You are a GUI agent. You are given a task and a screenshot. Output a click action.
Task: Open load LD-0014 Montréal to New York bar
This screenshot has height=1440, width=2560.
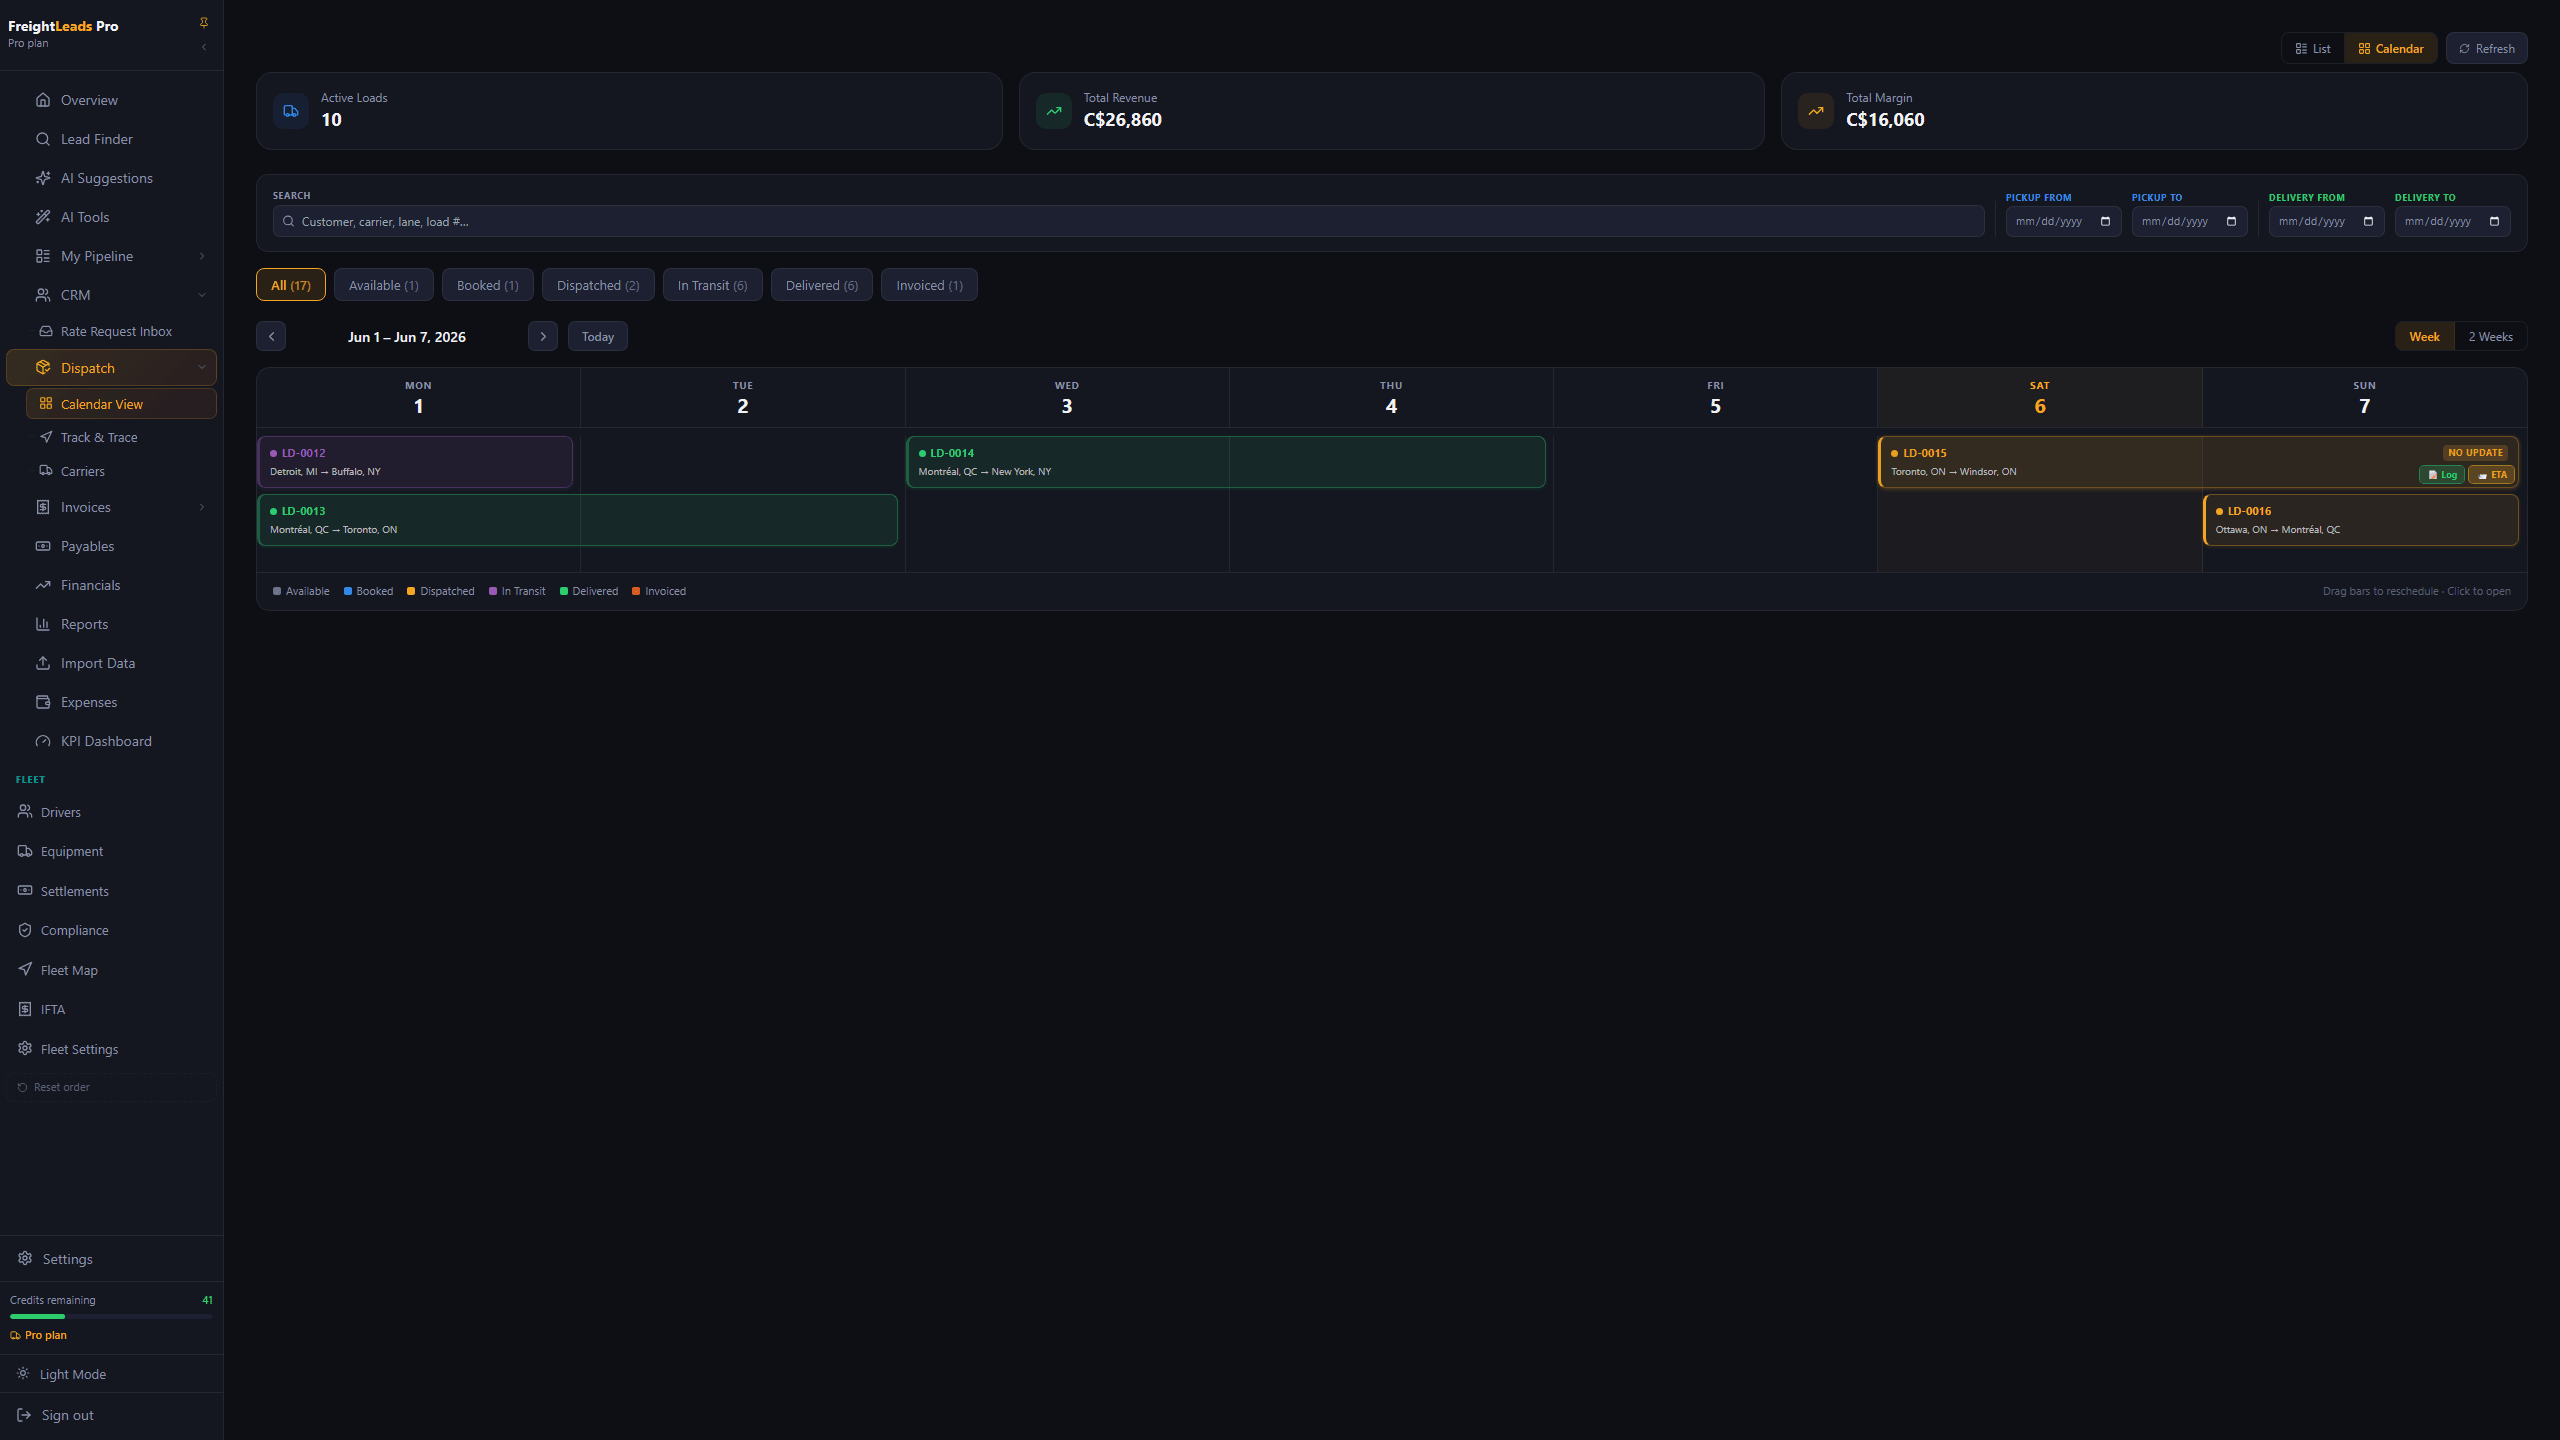[x=1226, y=462]
